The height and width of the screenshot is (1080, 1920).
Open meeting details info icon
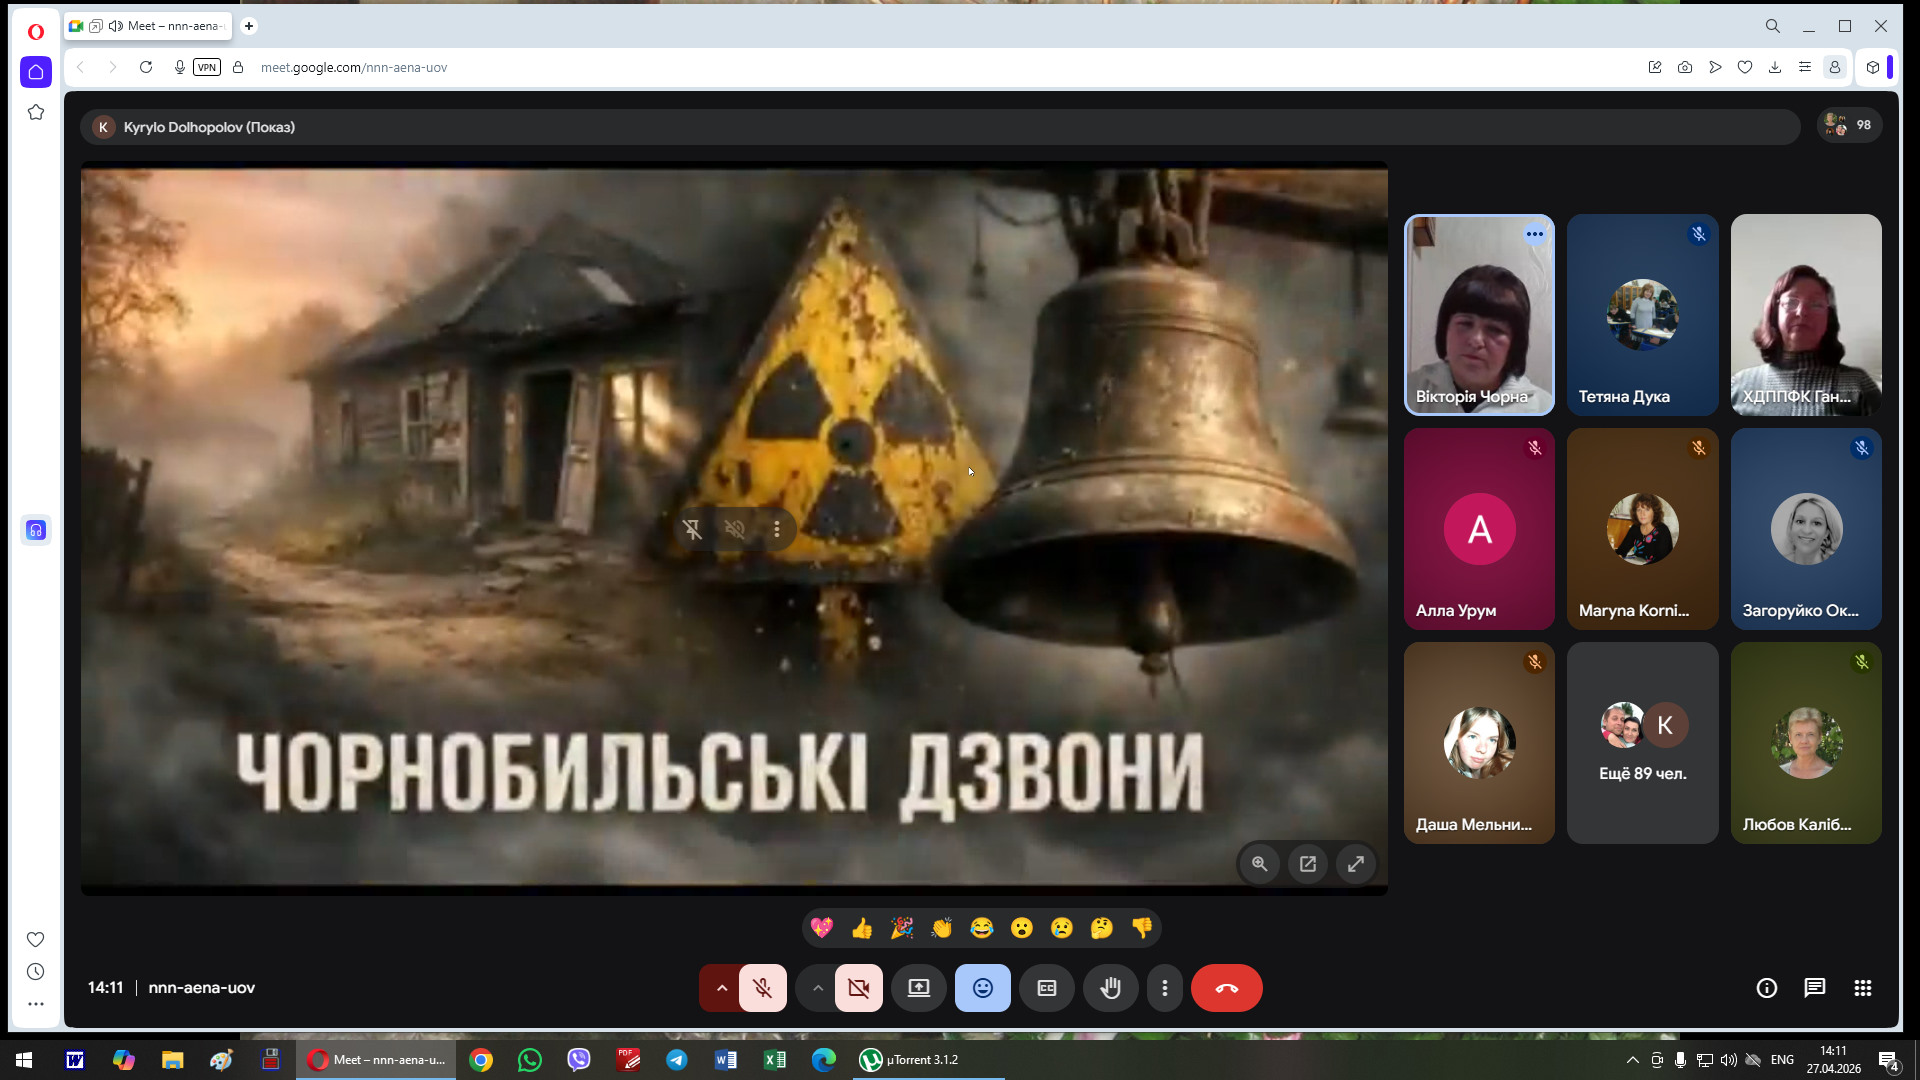pyautogui.click(x=1767, y=988)
